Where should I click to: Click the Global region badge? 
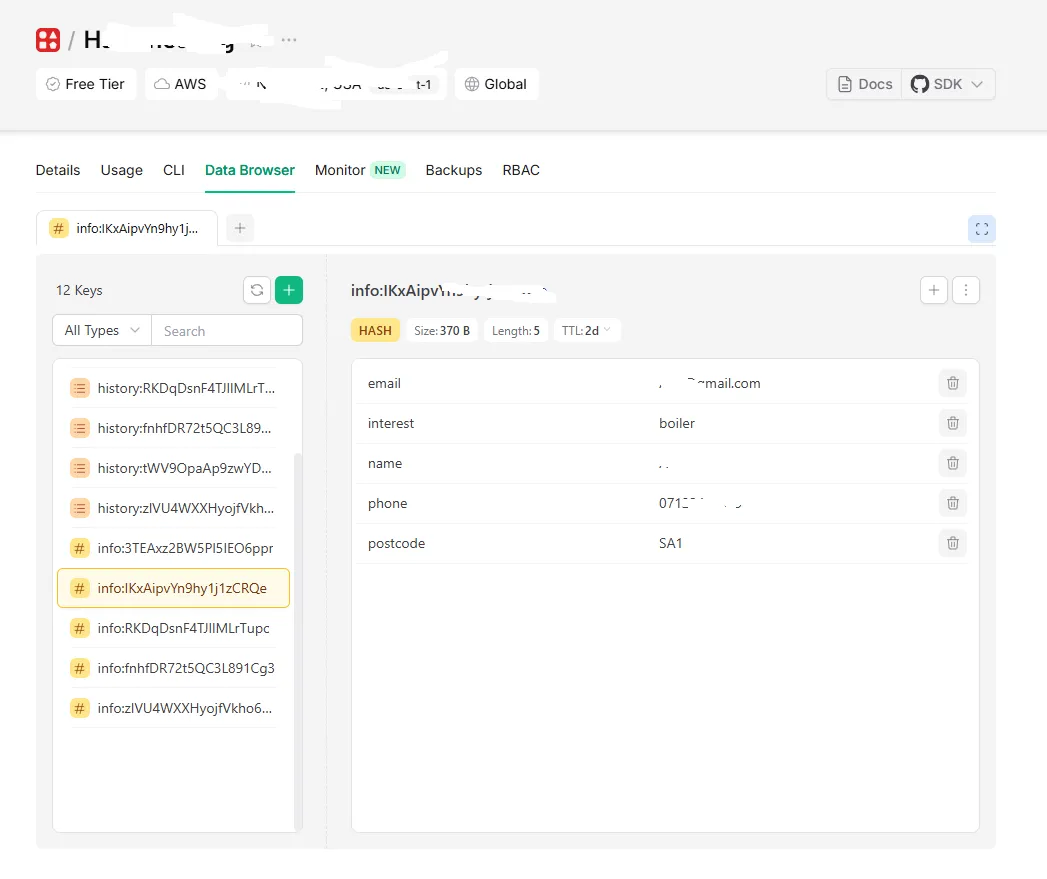click(x=497, y=84)
